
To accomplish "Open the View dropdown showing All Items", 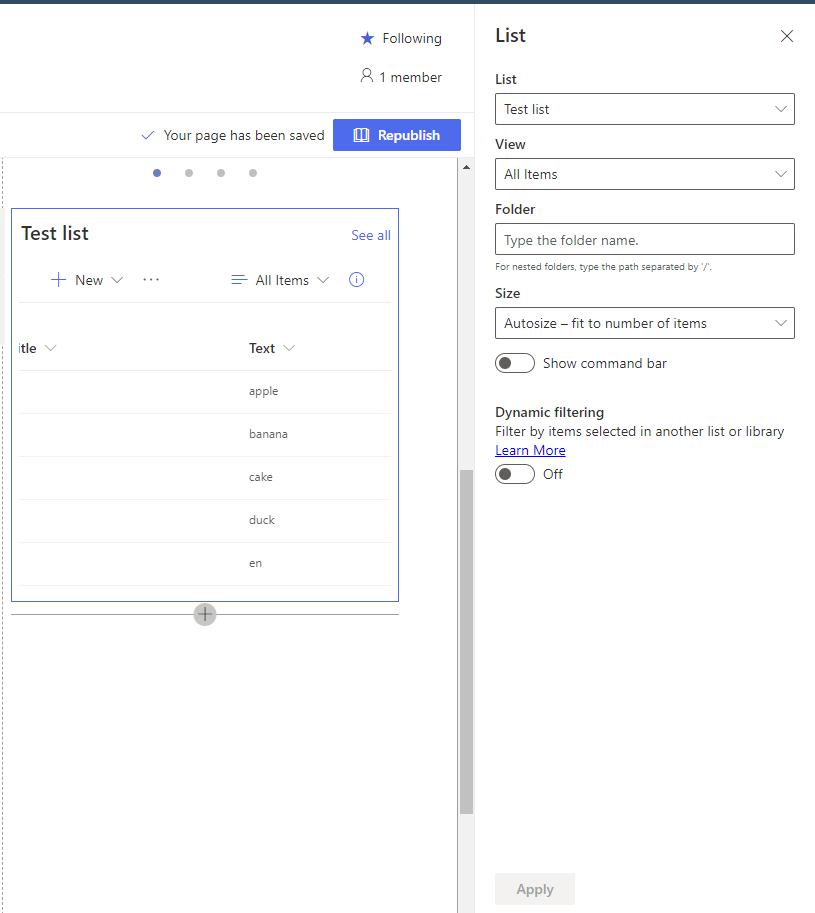I will click(x=644, y=174).
